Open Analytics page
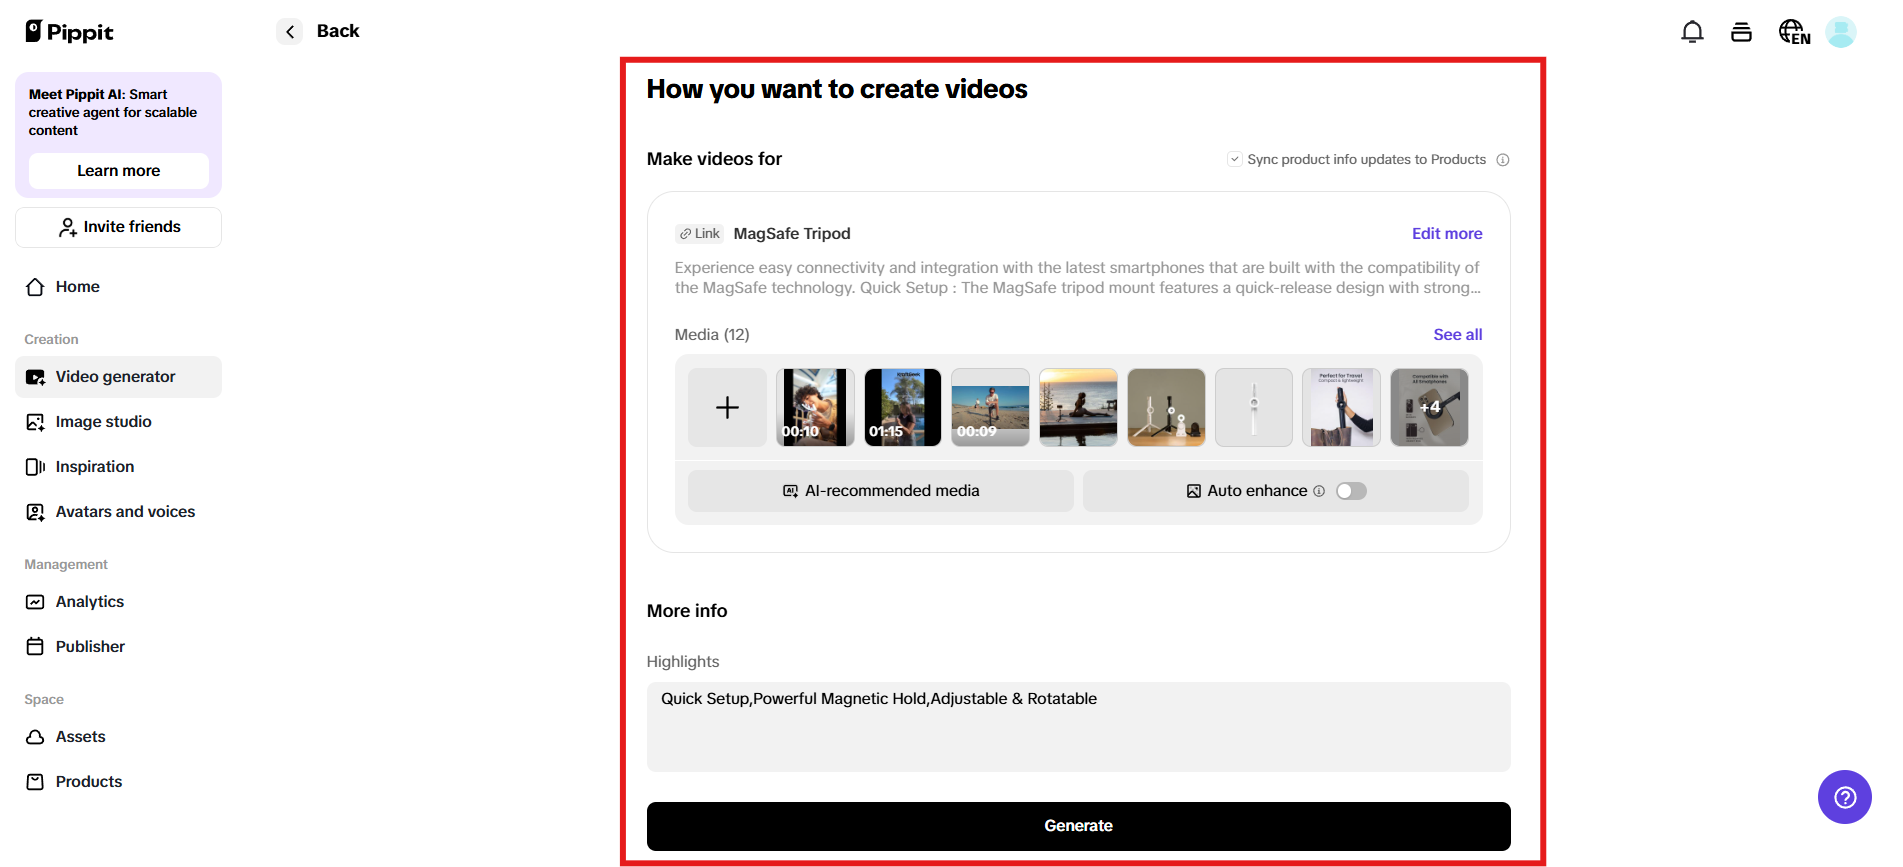The image size is (1903, 867). pos(118,602)
